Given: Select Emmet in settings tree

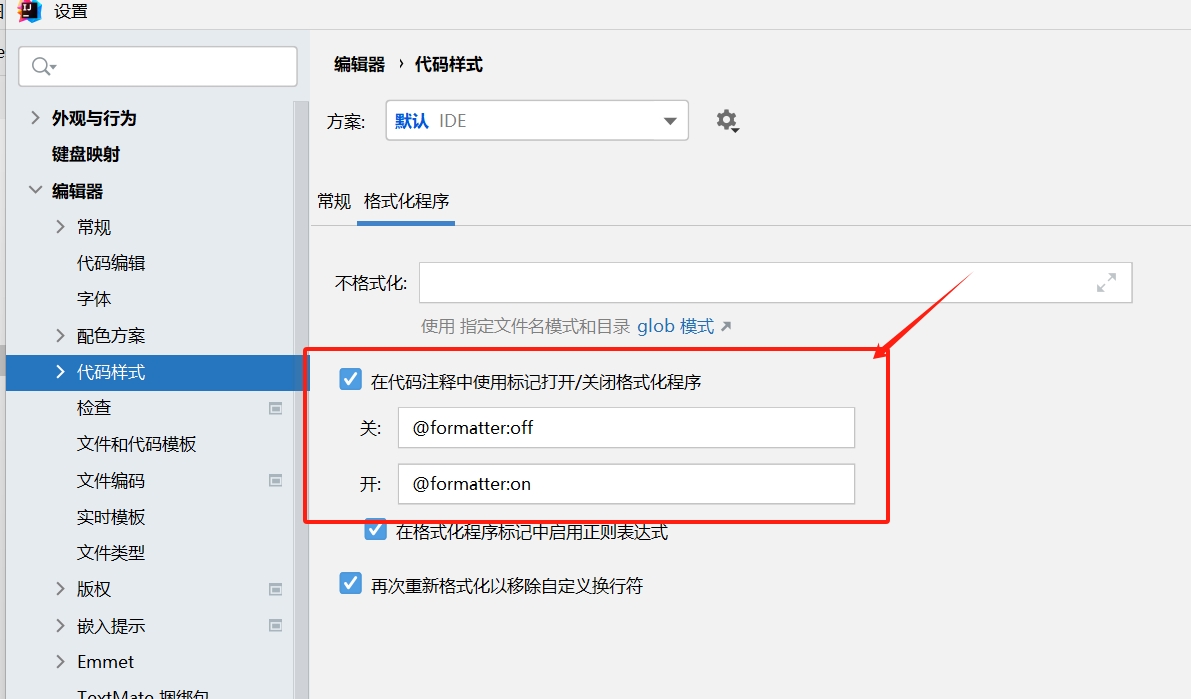Looking at the screenshot, I should (106, 662).
